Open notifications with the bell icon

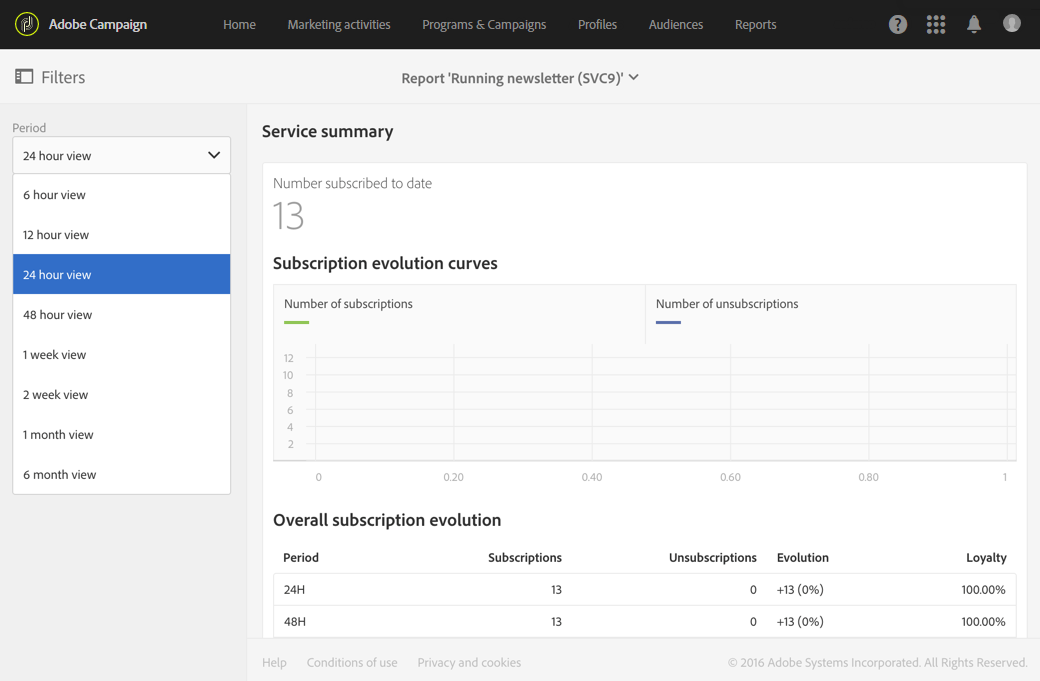point(973,24)
